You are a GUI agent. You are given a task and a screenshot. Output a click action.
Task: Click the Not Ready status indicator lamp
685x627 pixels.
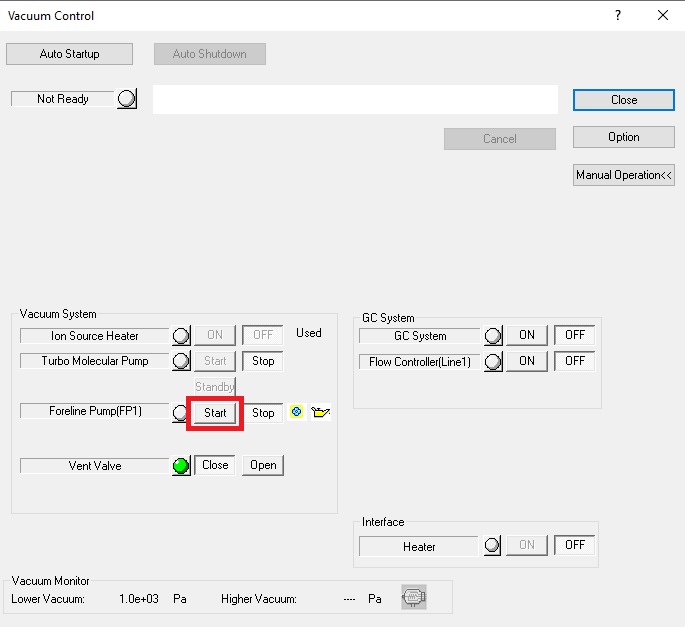click(127, 99)
